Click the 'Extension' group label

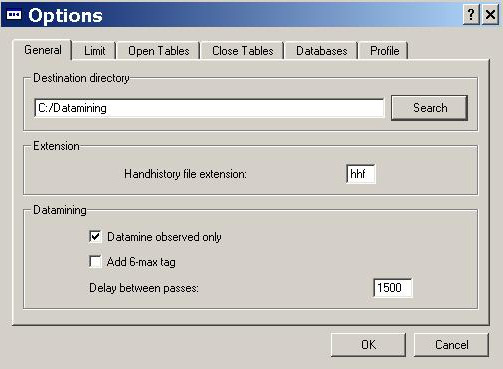tap(56, 146)
